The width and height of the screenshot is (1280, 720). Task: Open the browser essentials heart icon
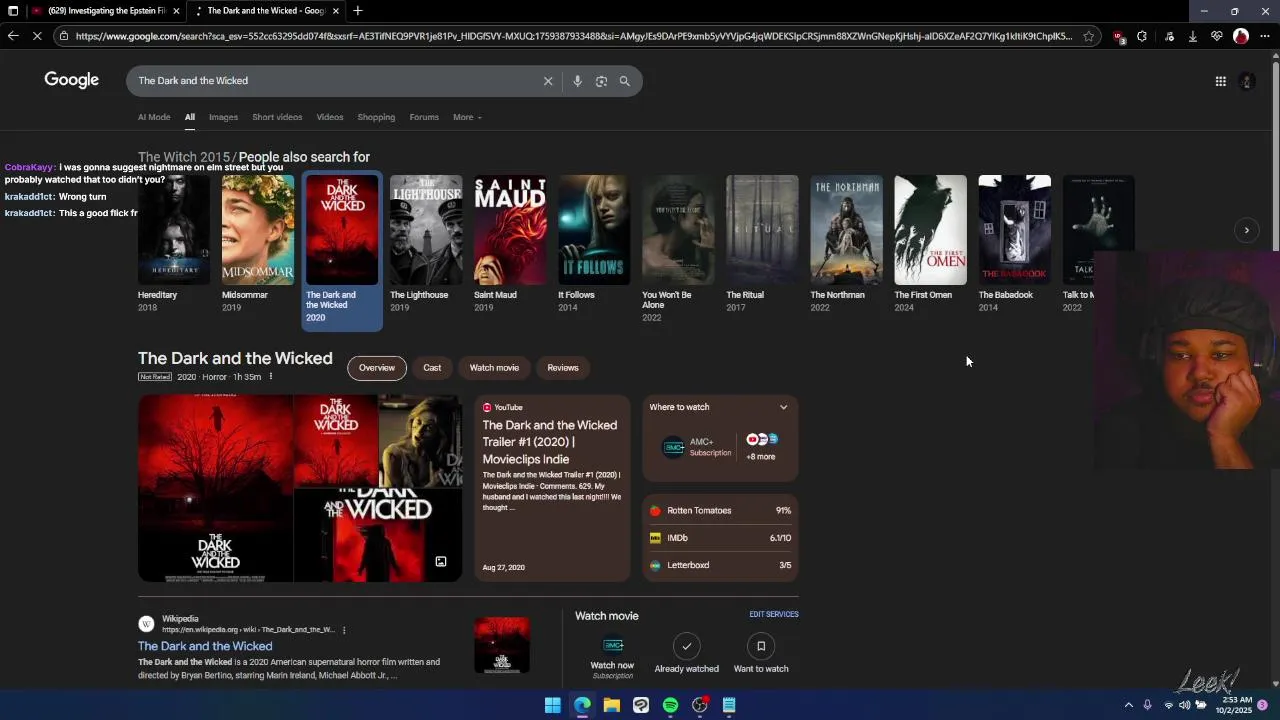tap(1217, 36)
